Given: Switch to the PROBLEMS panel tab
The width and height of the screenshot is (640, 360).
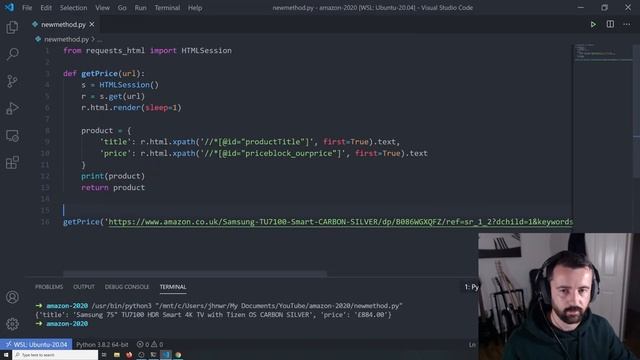Looking at the screenshot, I should tap(49, 287).
